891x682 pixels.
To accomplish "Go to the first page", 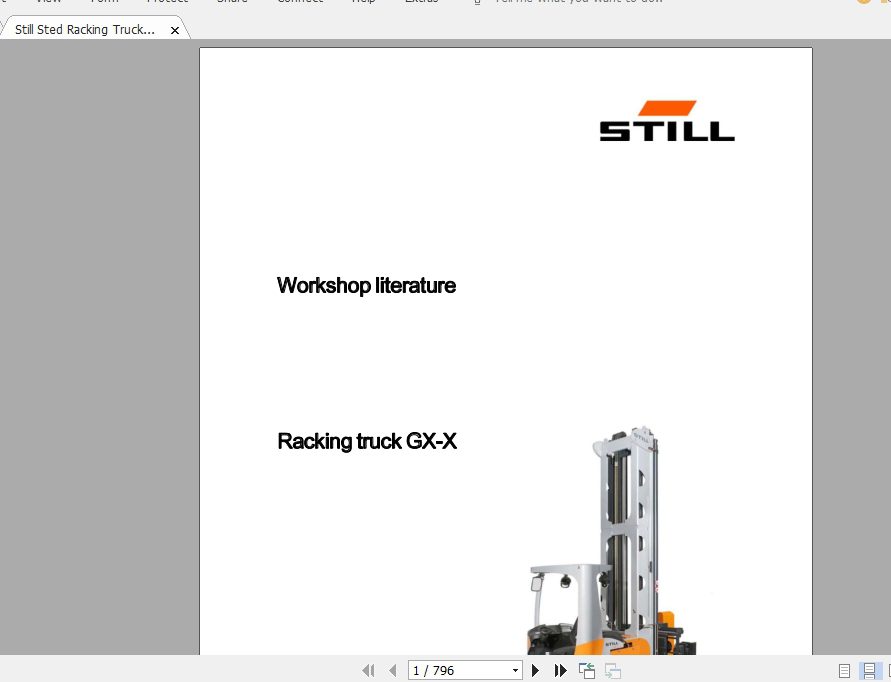I will [x=368, y=671].
